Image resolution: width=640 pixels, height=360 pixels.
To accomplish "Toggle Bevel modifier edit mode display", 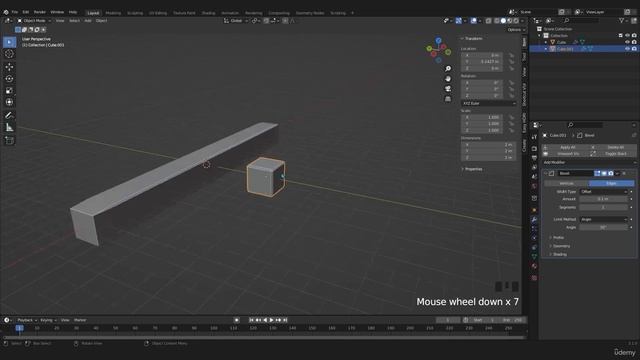I will coord(597,173).
